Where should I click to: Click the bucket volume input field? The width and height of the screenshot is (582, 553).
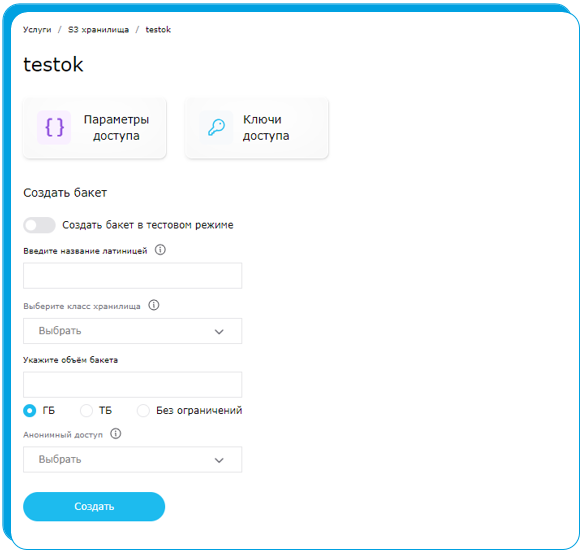(133, 385)
